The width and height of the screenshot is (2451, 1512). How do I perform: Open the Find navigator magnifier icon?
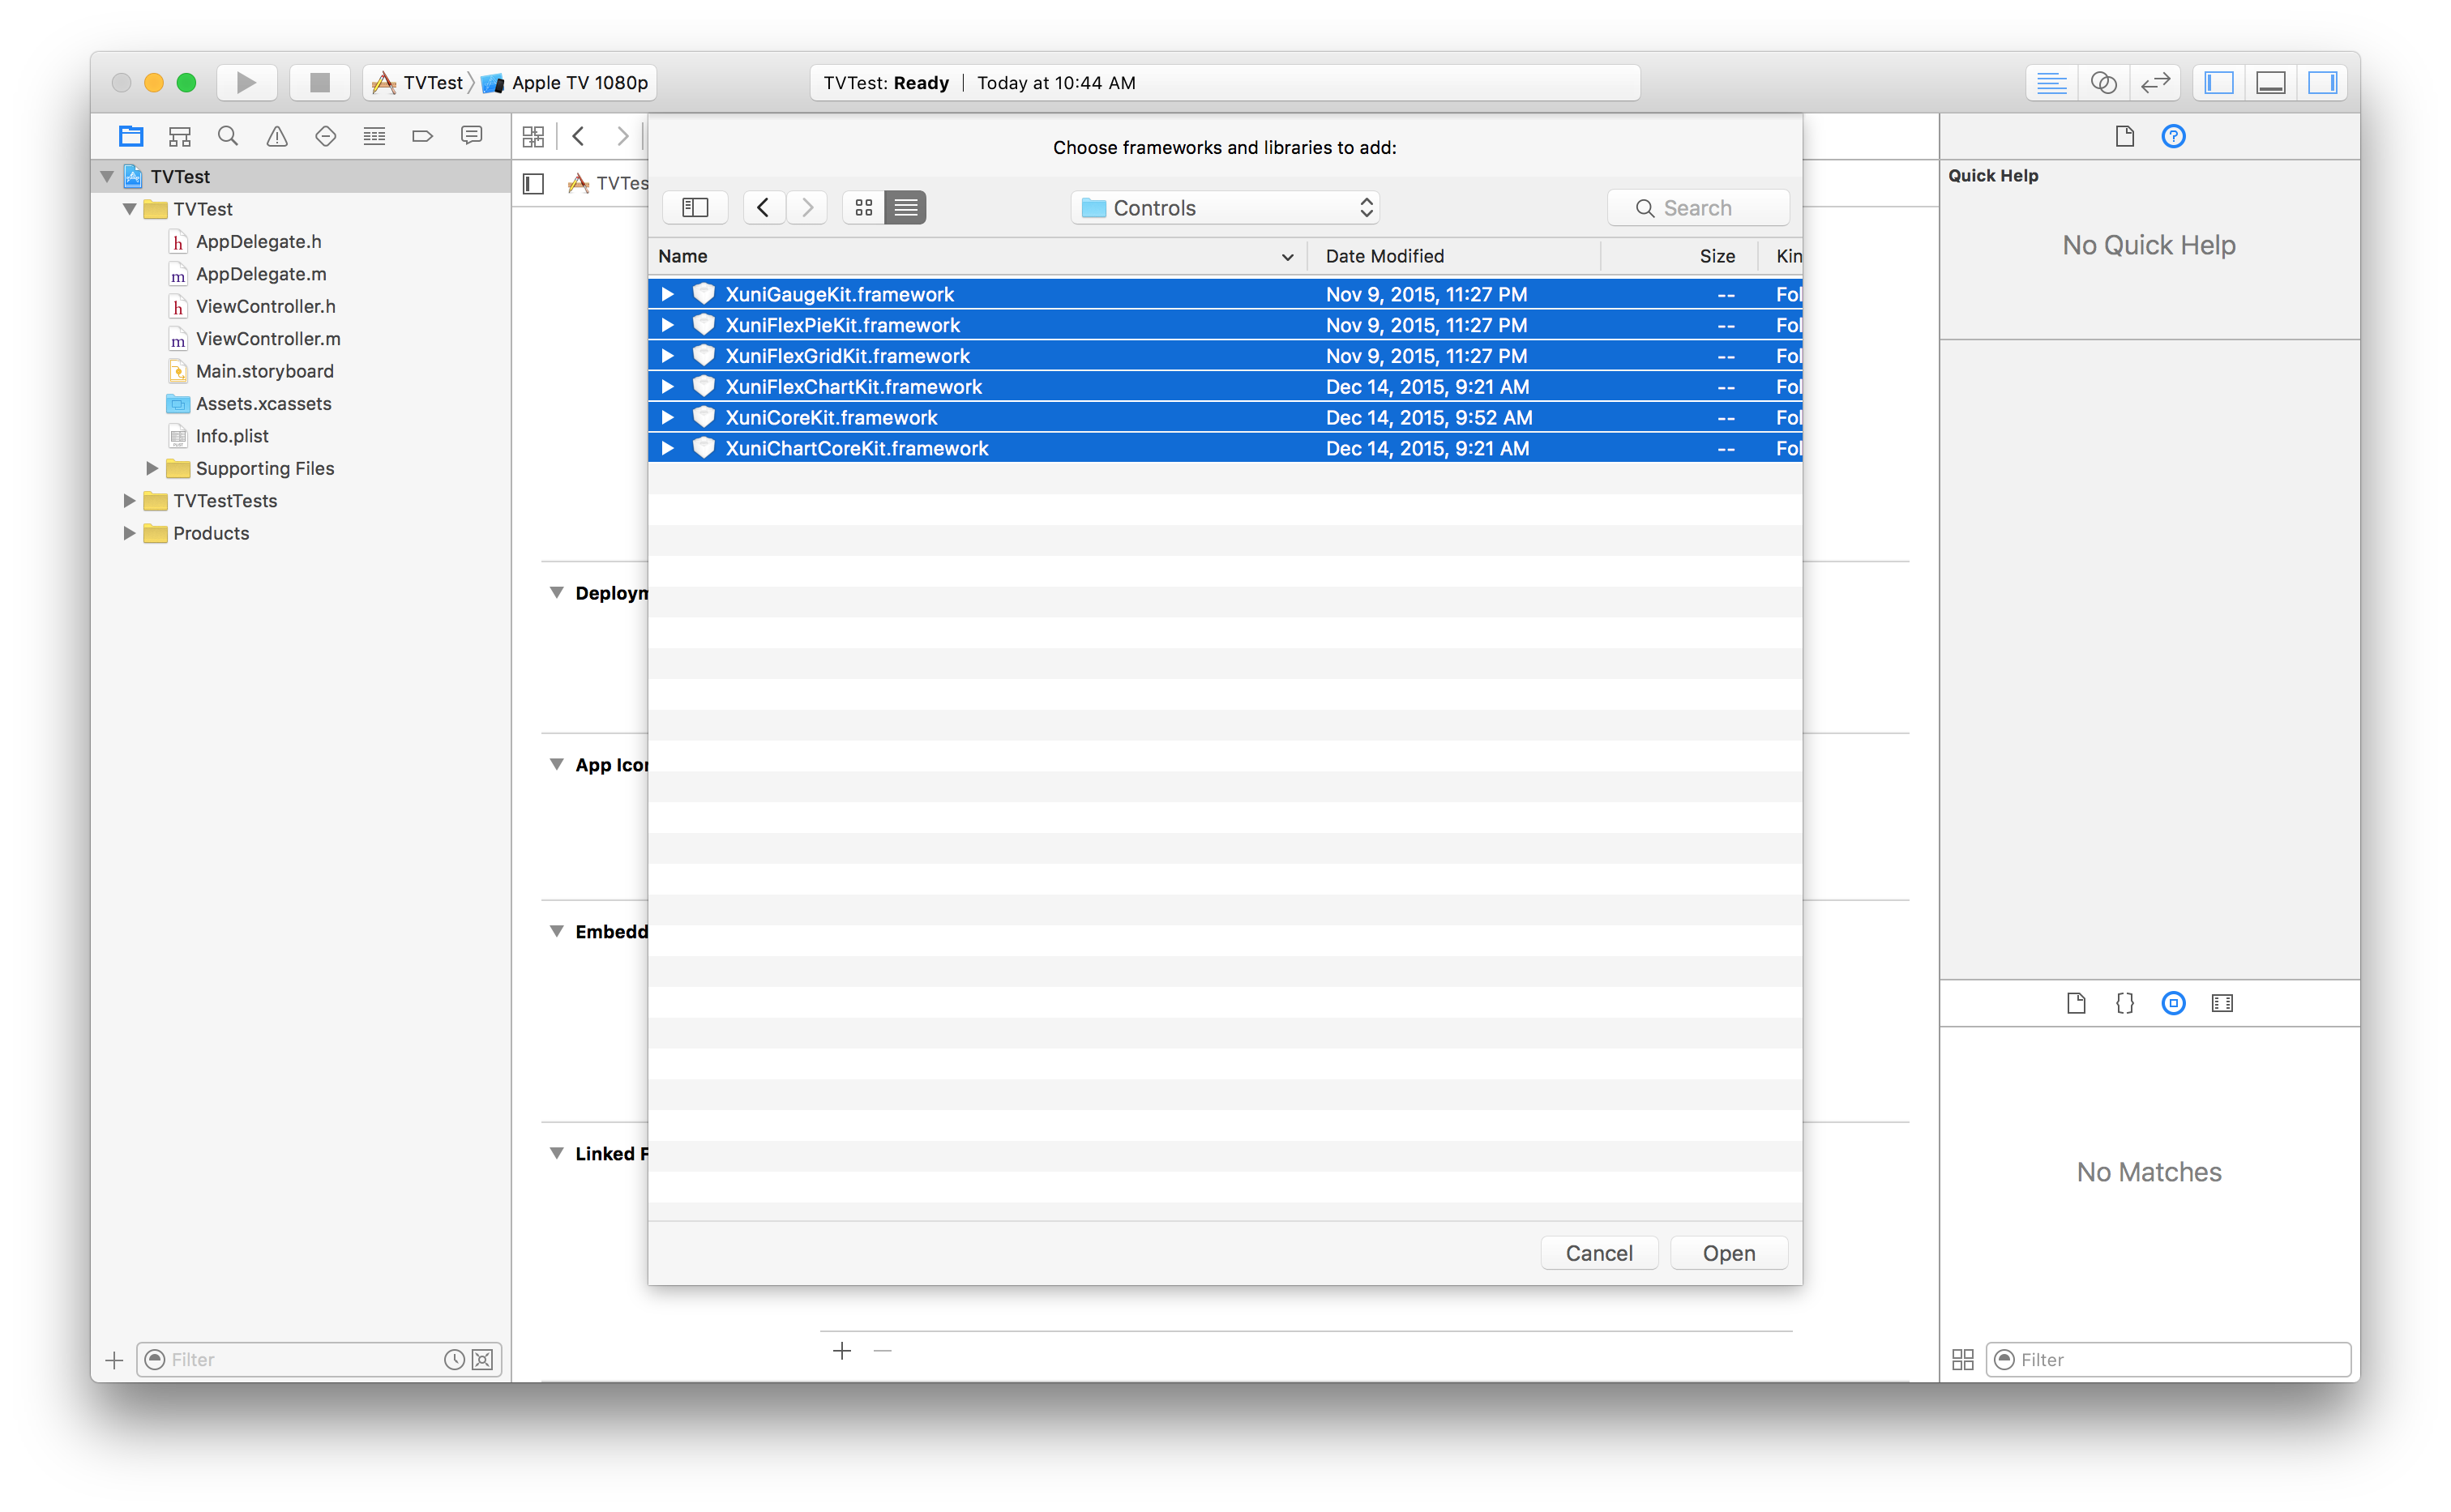[228, 136]
